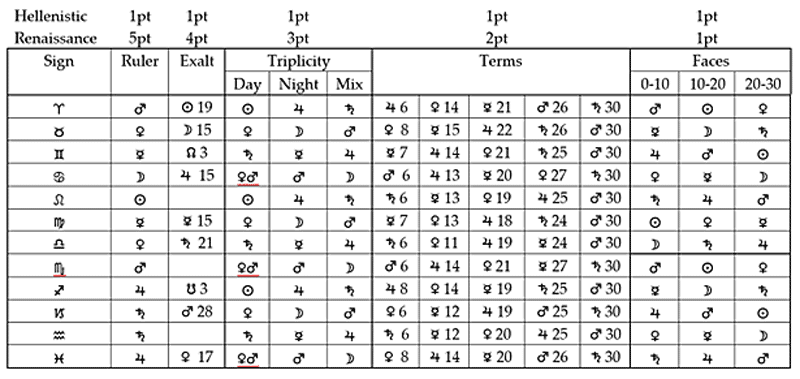The width and height of the screenshot is (800, 379).
Task: Select the Sun symbol in Leo's Ruler cell
Action: click(140, 198)
